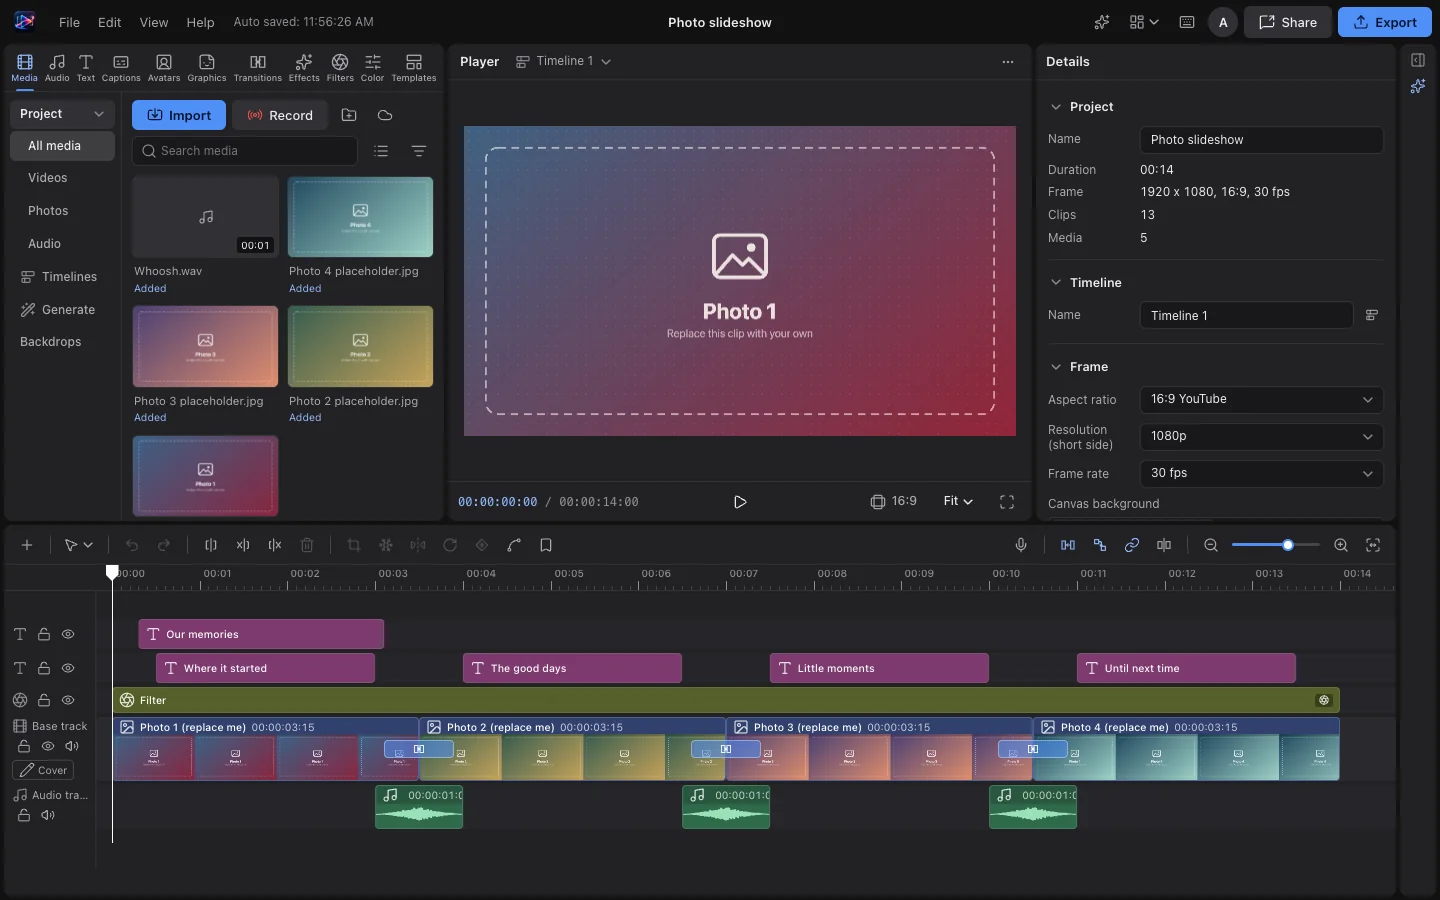Click the timeline zoom slider handle
Viewport: 1440px width, 900px height.
tap(1288, 545)
